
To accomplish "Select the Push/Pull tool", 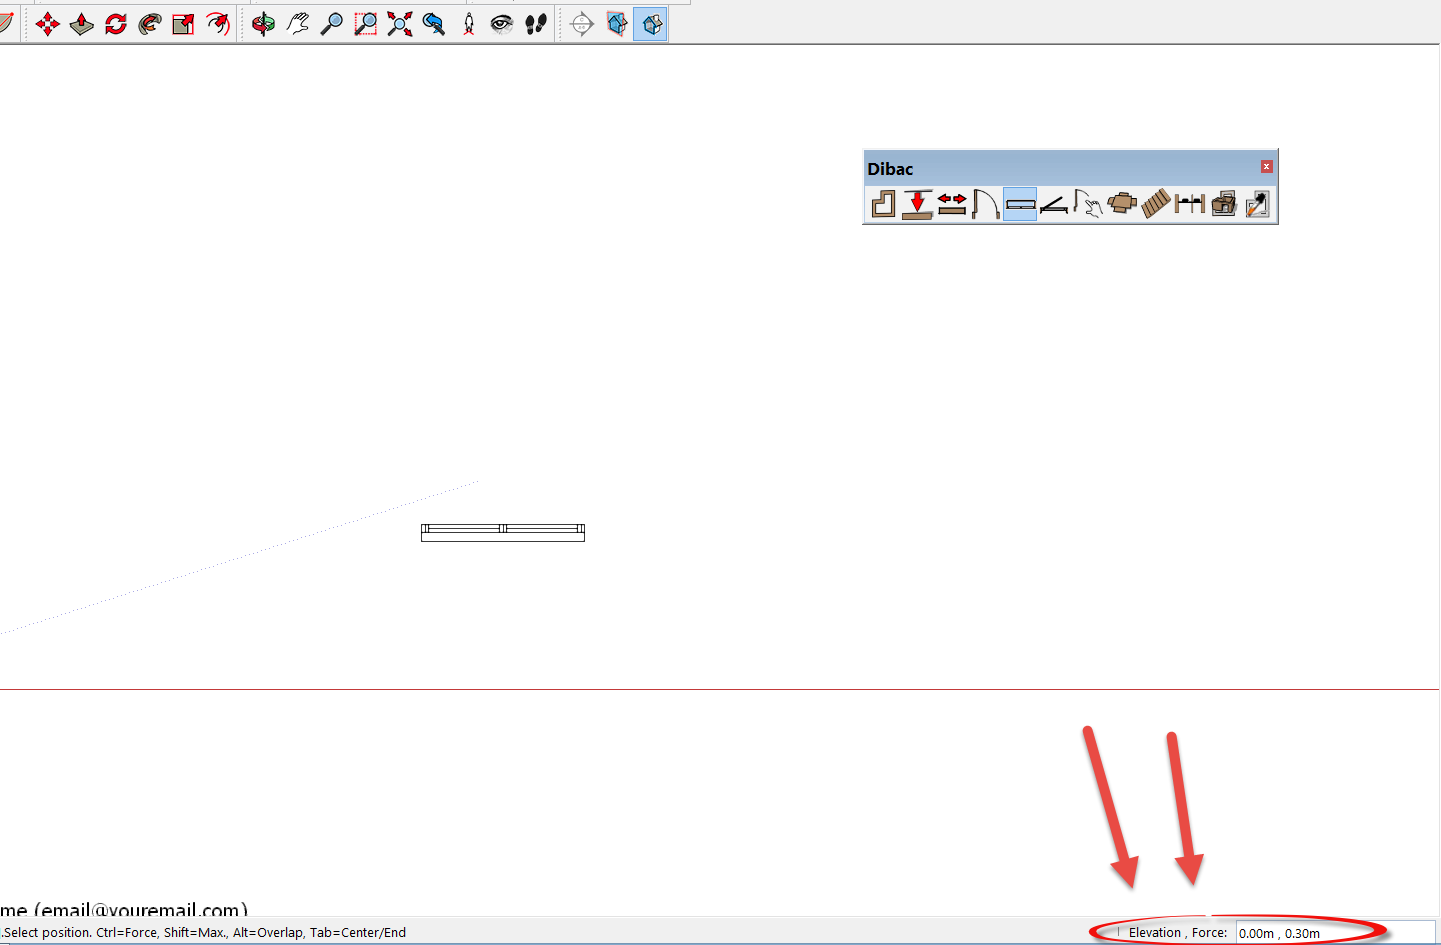I will point(81,24).
